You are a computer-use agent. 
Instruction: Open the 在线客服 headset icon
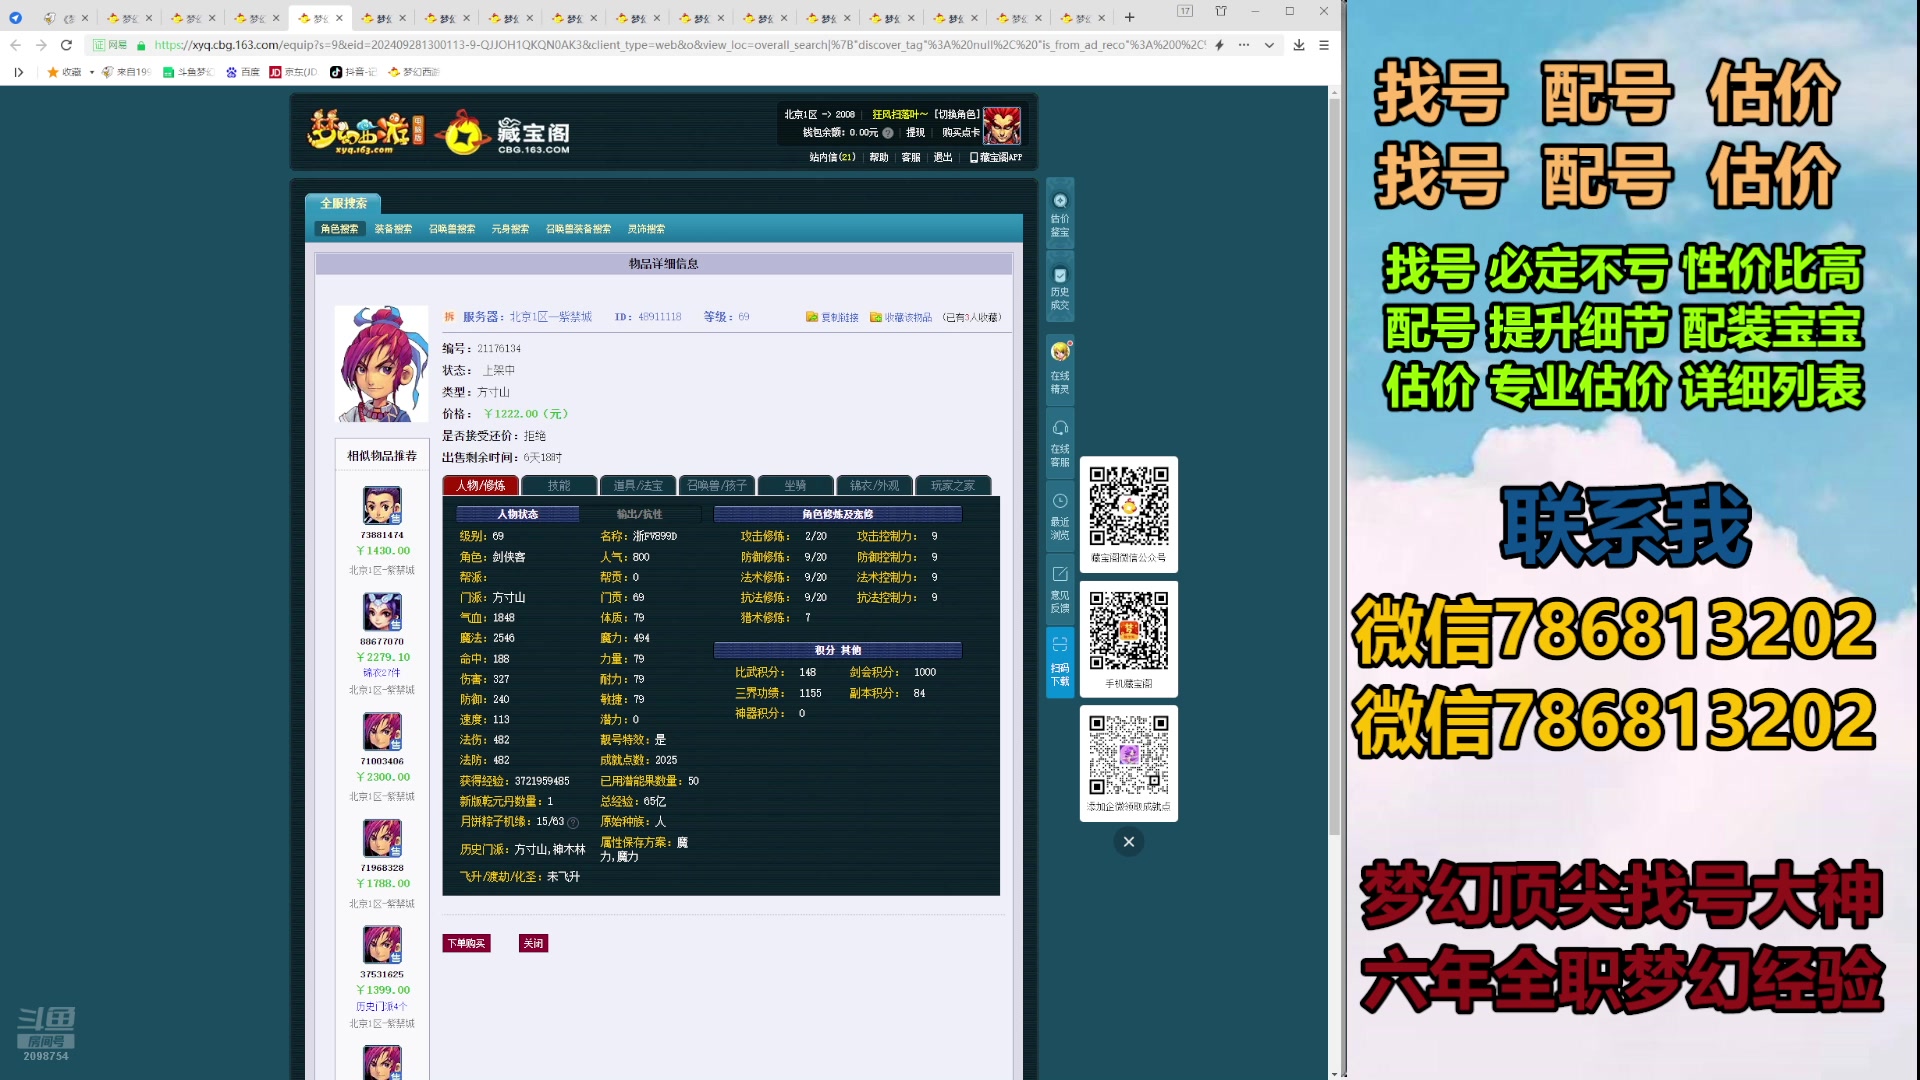click(x=1060, y=443)
